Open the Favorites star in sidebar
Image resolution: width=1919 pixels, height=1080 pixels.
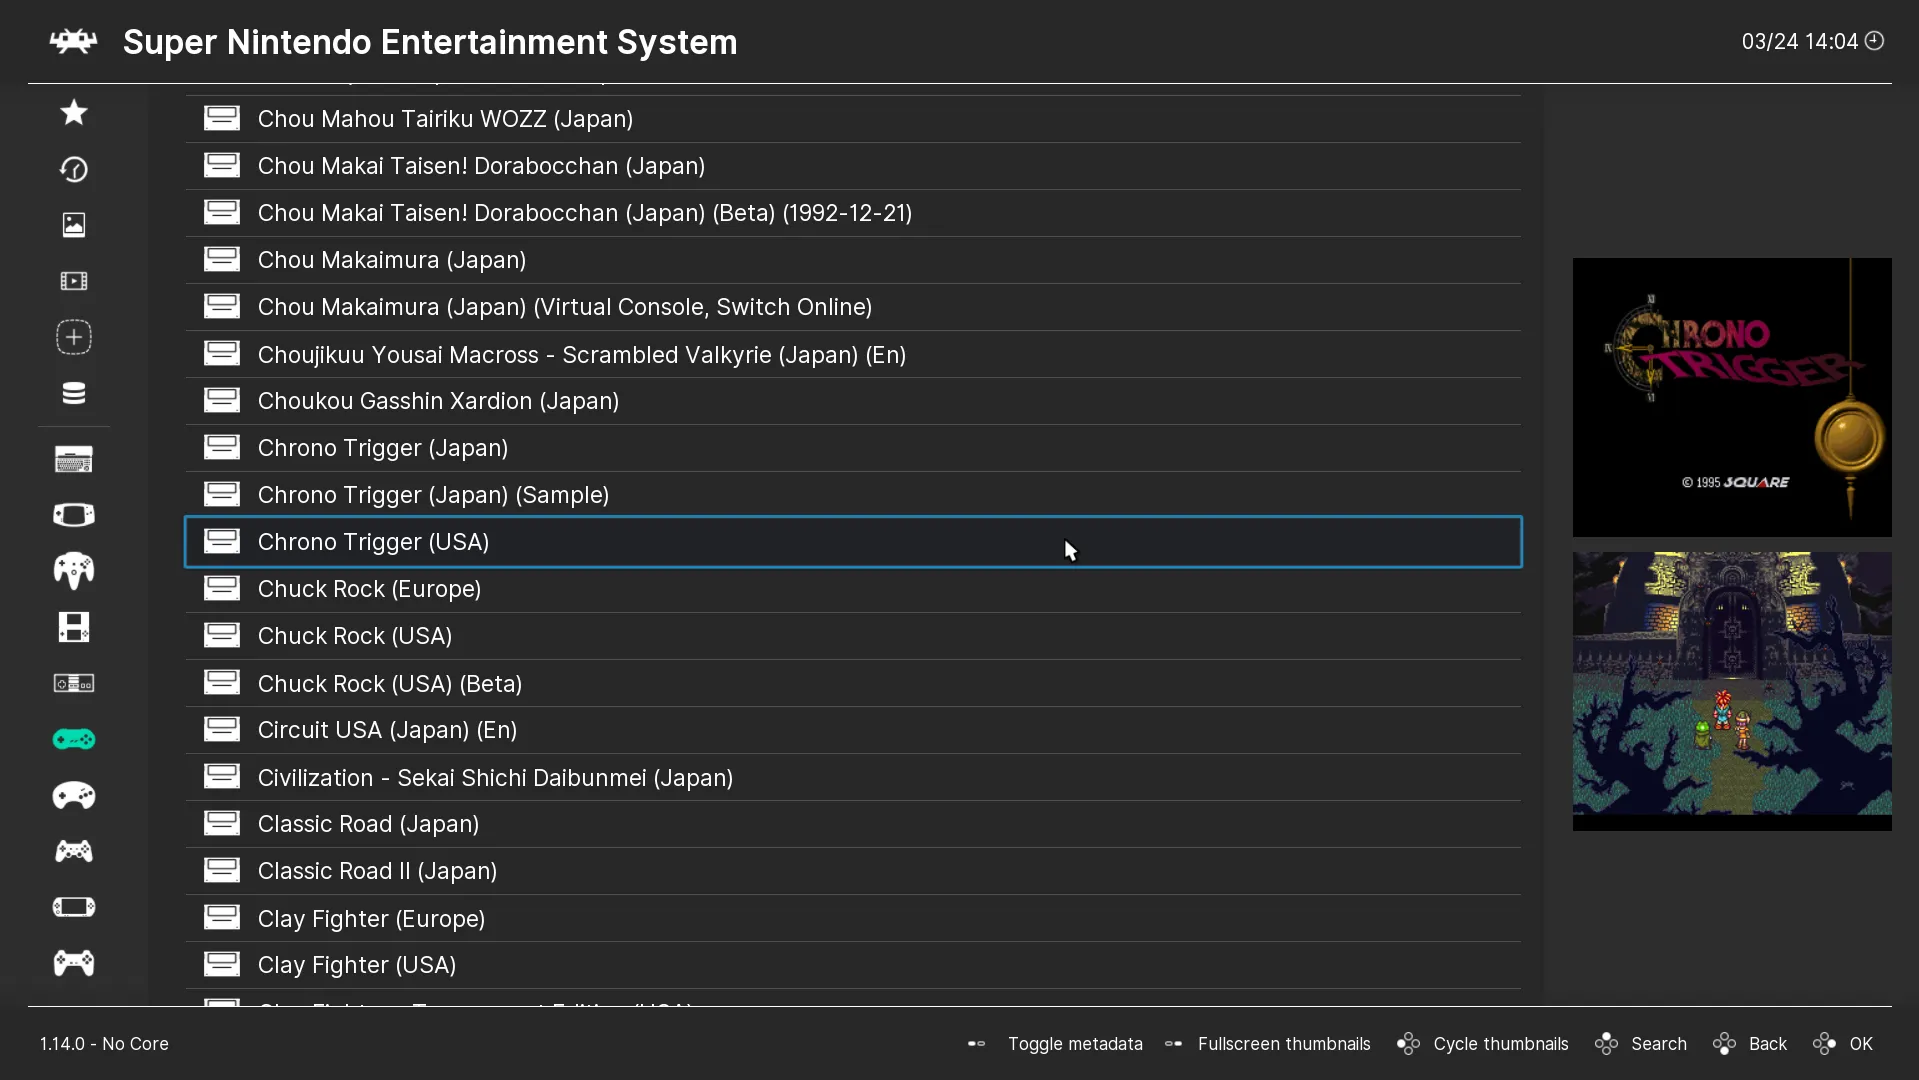[74, 113]
